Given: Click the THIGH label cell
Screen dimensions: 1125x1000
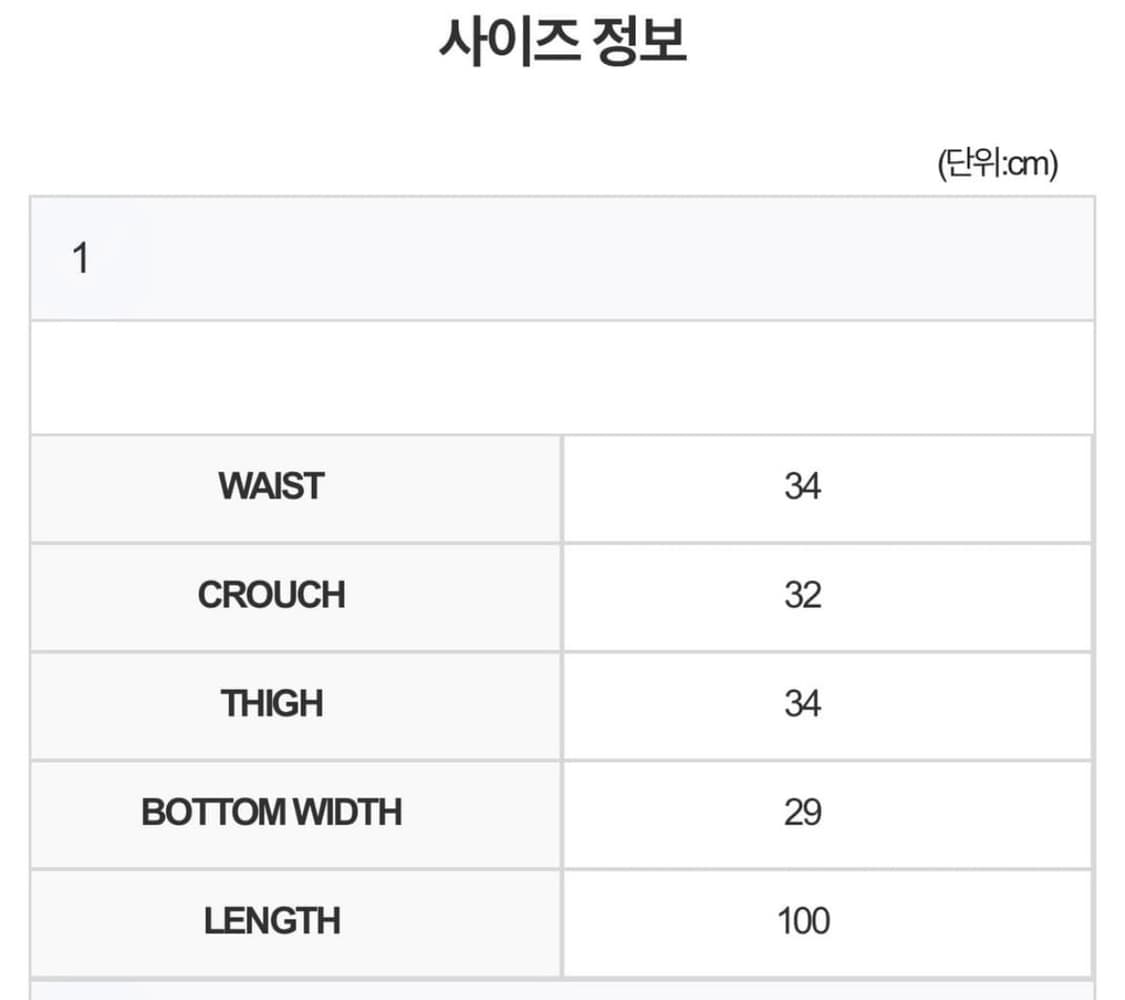Looking at the screenshot, I should (272, 704).
